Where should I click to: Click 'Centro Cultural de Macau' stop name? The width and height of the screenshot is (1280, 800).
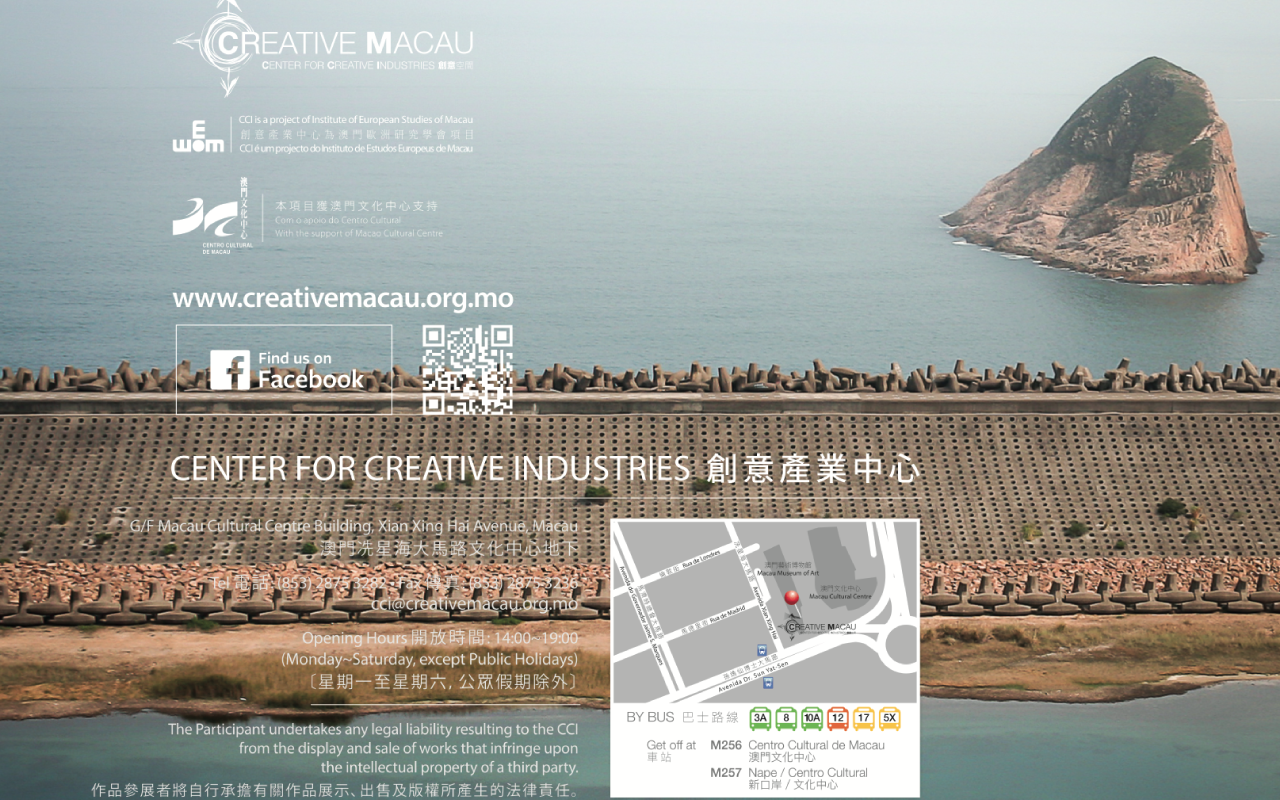point(817,746)
